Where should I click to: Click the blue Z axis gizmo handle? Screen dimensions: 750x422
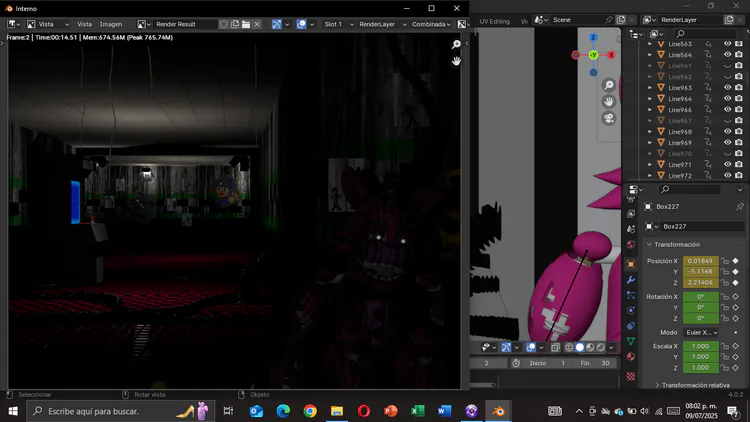point(593,37)
